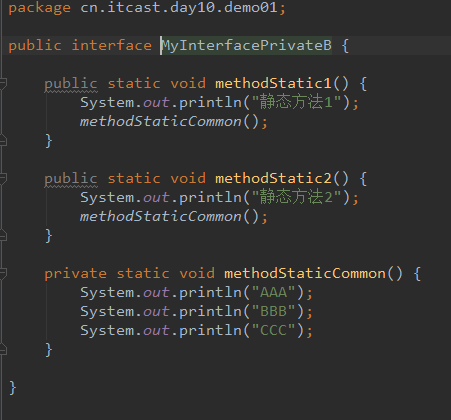Click 'System' on the "静态方法2" line
Viewport: 451px width, 420px height.
(107, 198)
